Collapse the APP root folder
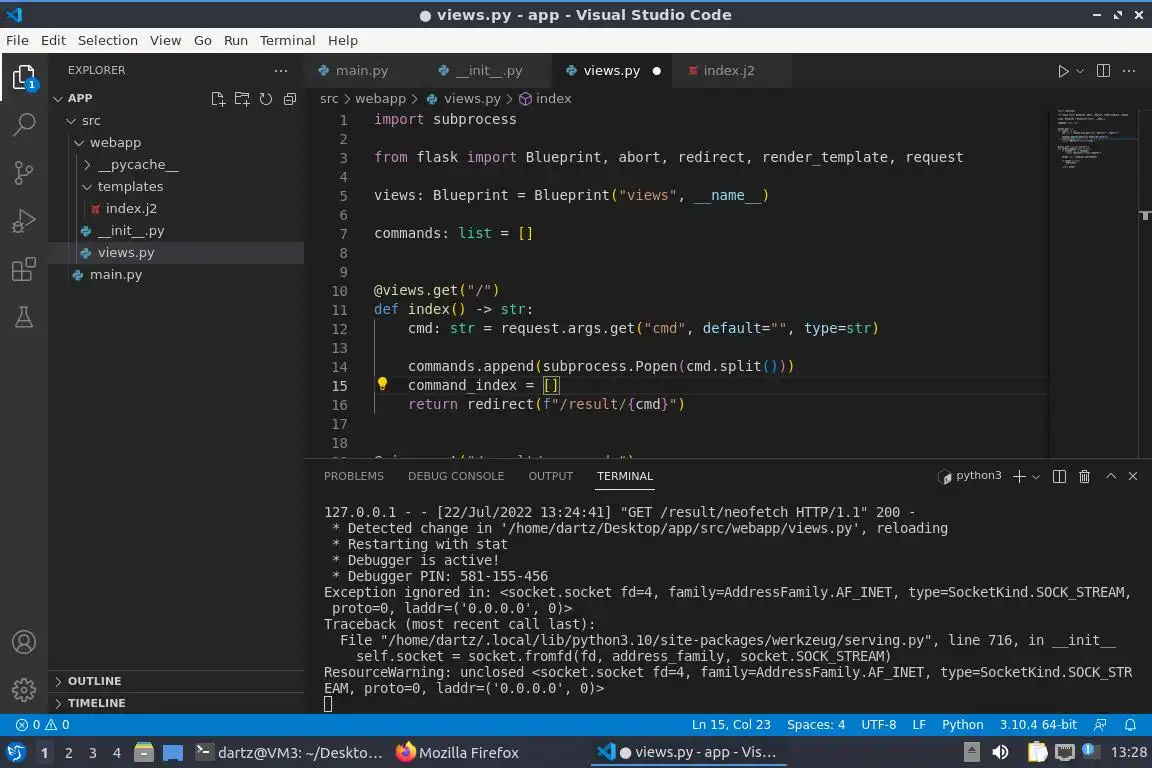Image resolution: width=1152 pixels, height=768 pixels. coord(59,98)
